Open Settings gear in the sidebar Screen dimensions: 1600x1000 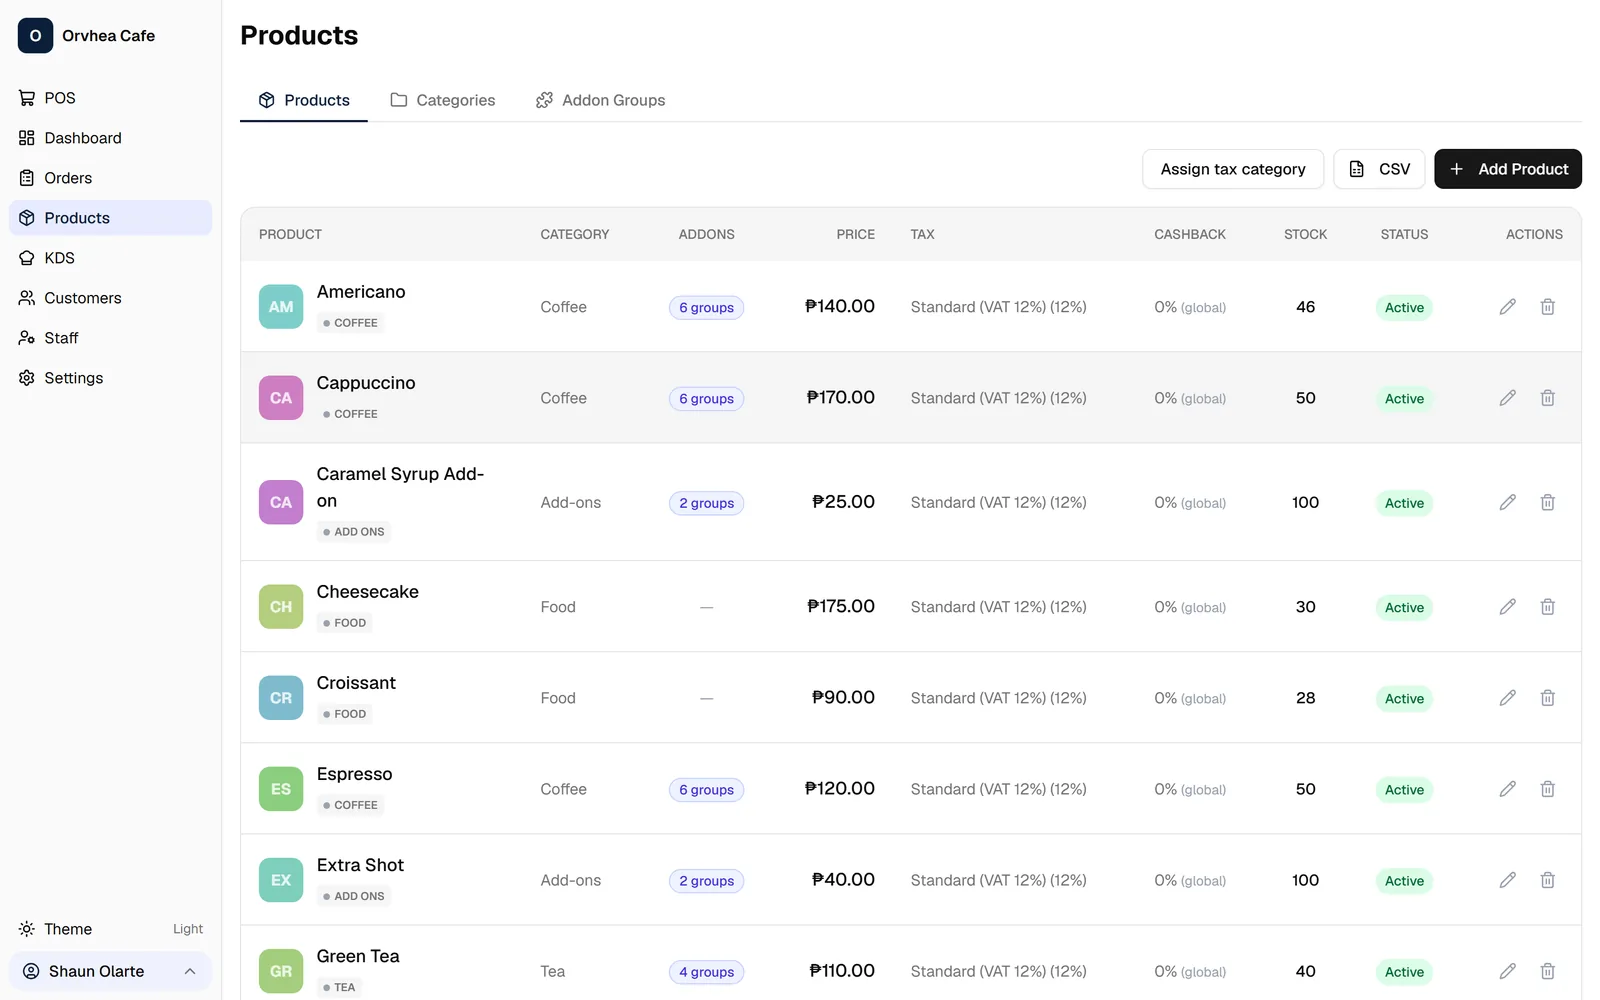tap(27, 378)
